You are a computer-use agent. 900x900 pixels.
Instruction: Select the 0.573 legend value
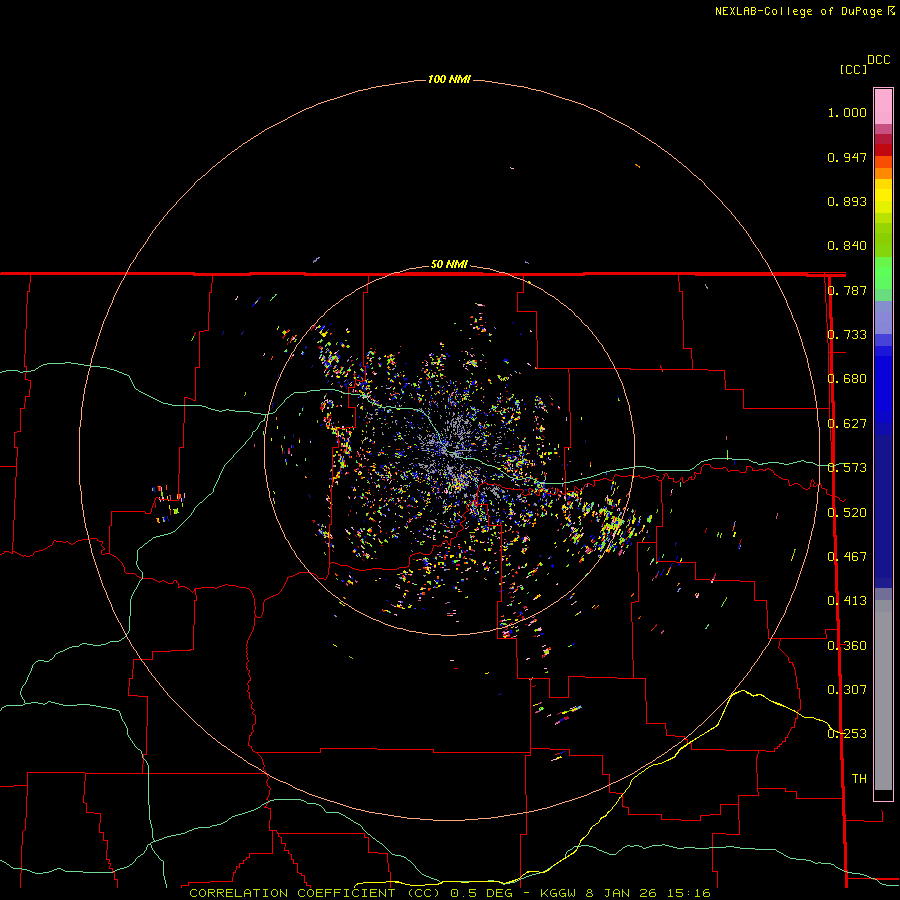847,468
